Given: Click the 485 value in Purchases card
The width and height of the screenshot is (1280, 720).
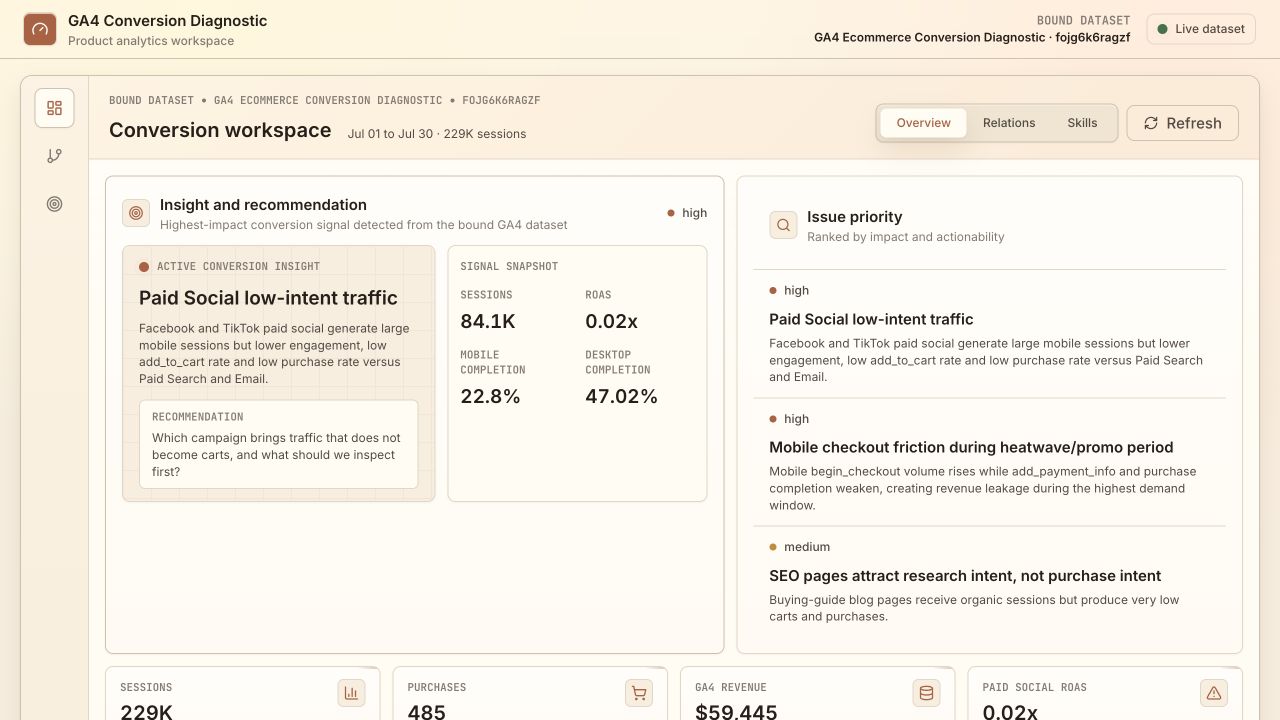Looking at the screenshot, I should click(427, 711).
